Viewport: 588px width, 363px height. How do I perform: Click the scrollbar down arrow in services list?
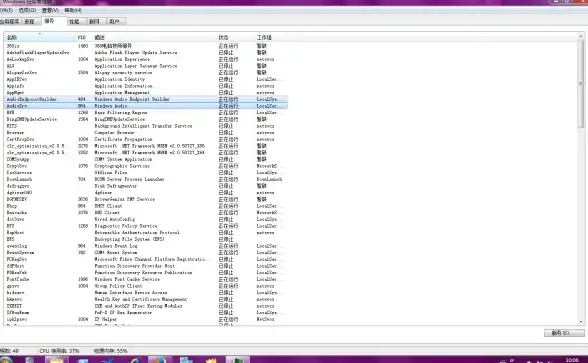[x=581, y=322]
